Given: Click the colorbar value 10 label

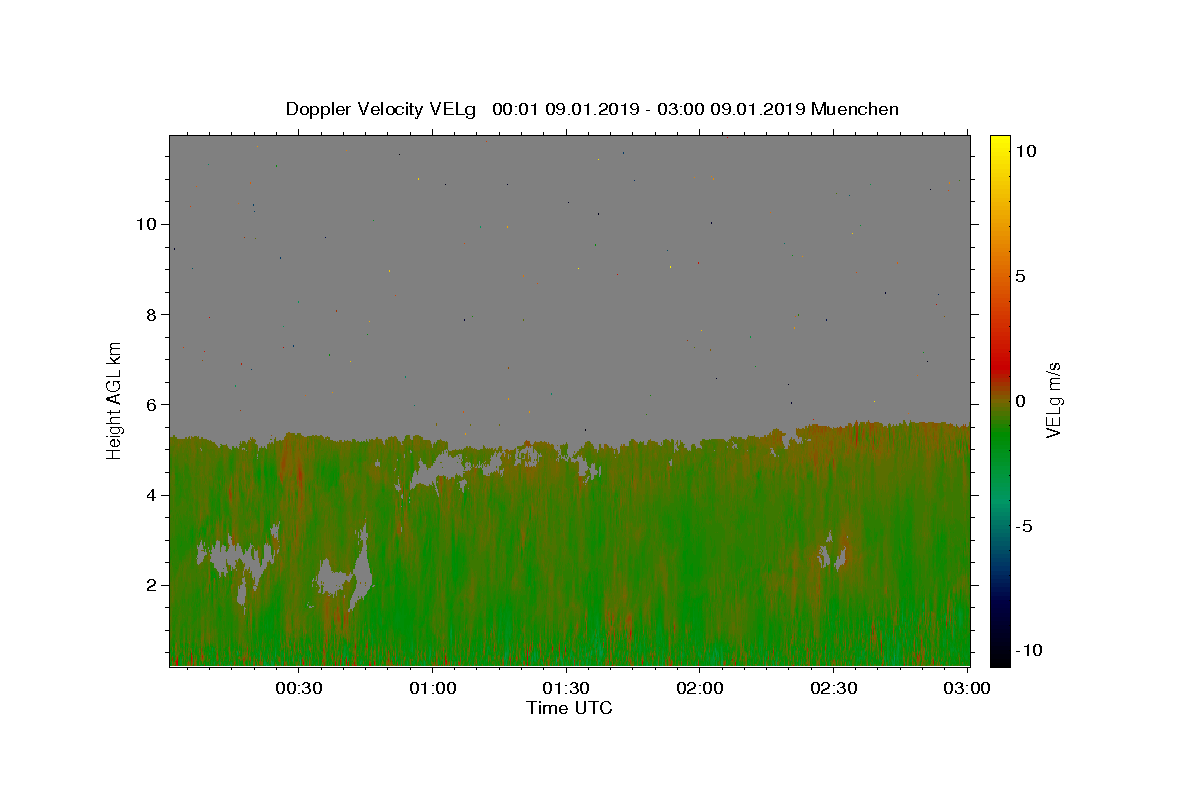Looking at the screenshot, I should [1025, 150].
